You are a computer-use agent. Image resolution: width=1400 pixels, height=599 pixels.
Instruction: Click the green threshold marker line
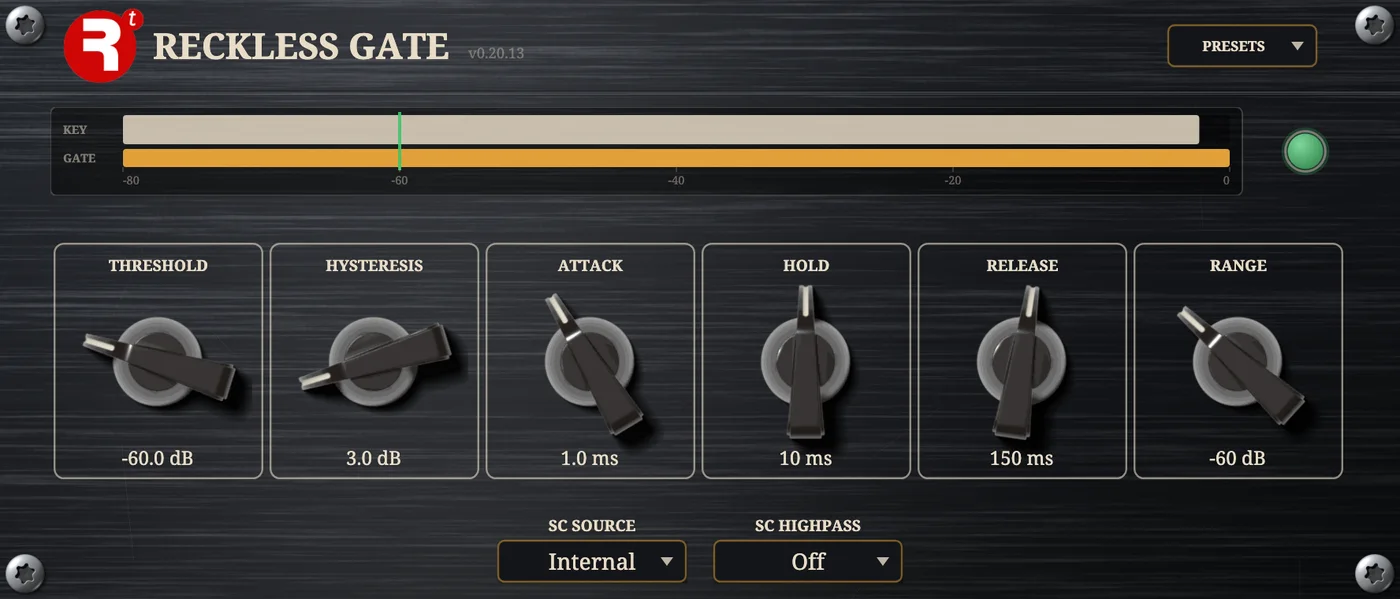(399, 141)
